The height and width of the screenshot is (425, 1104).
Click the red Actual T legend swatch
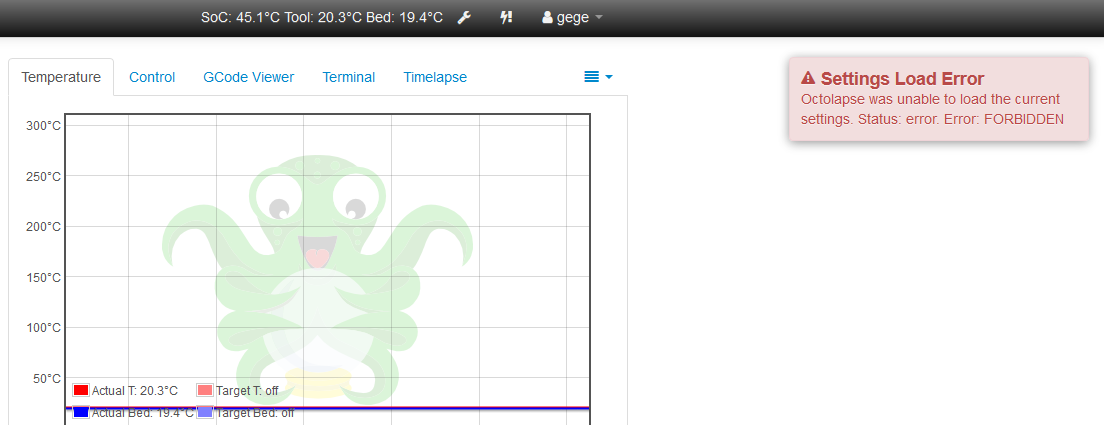(81, 390)
